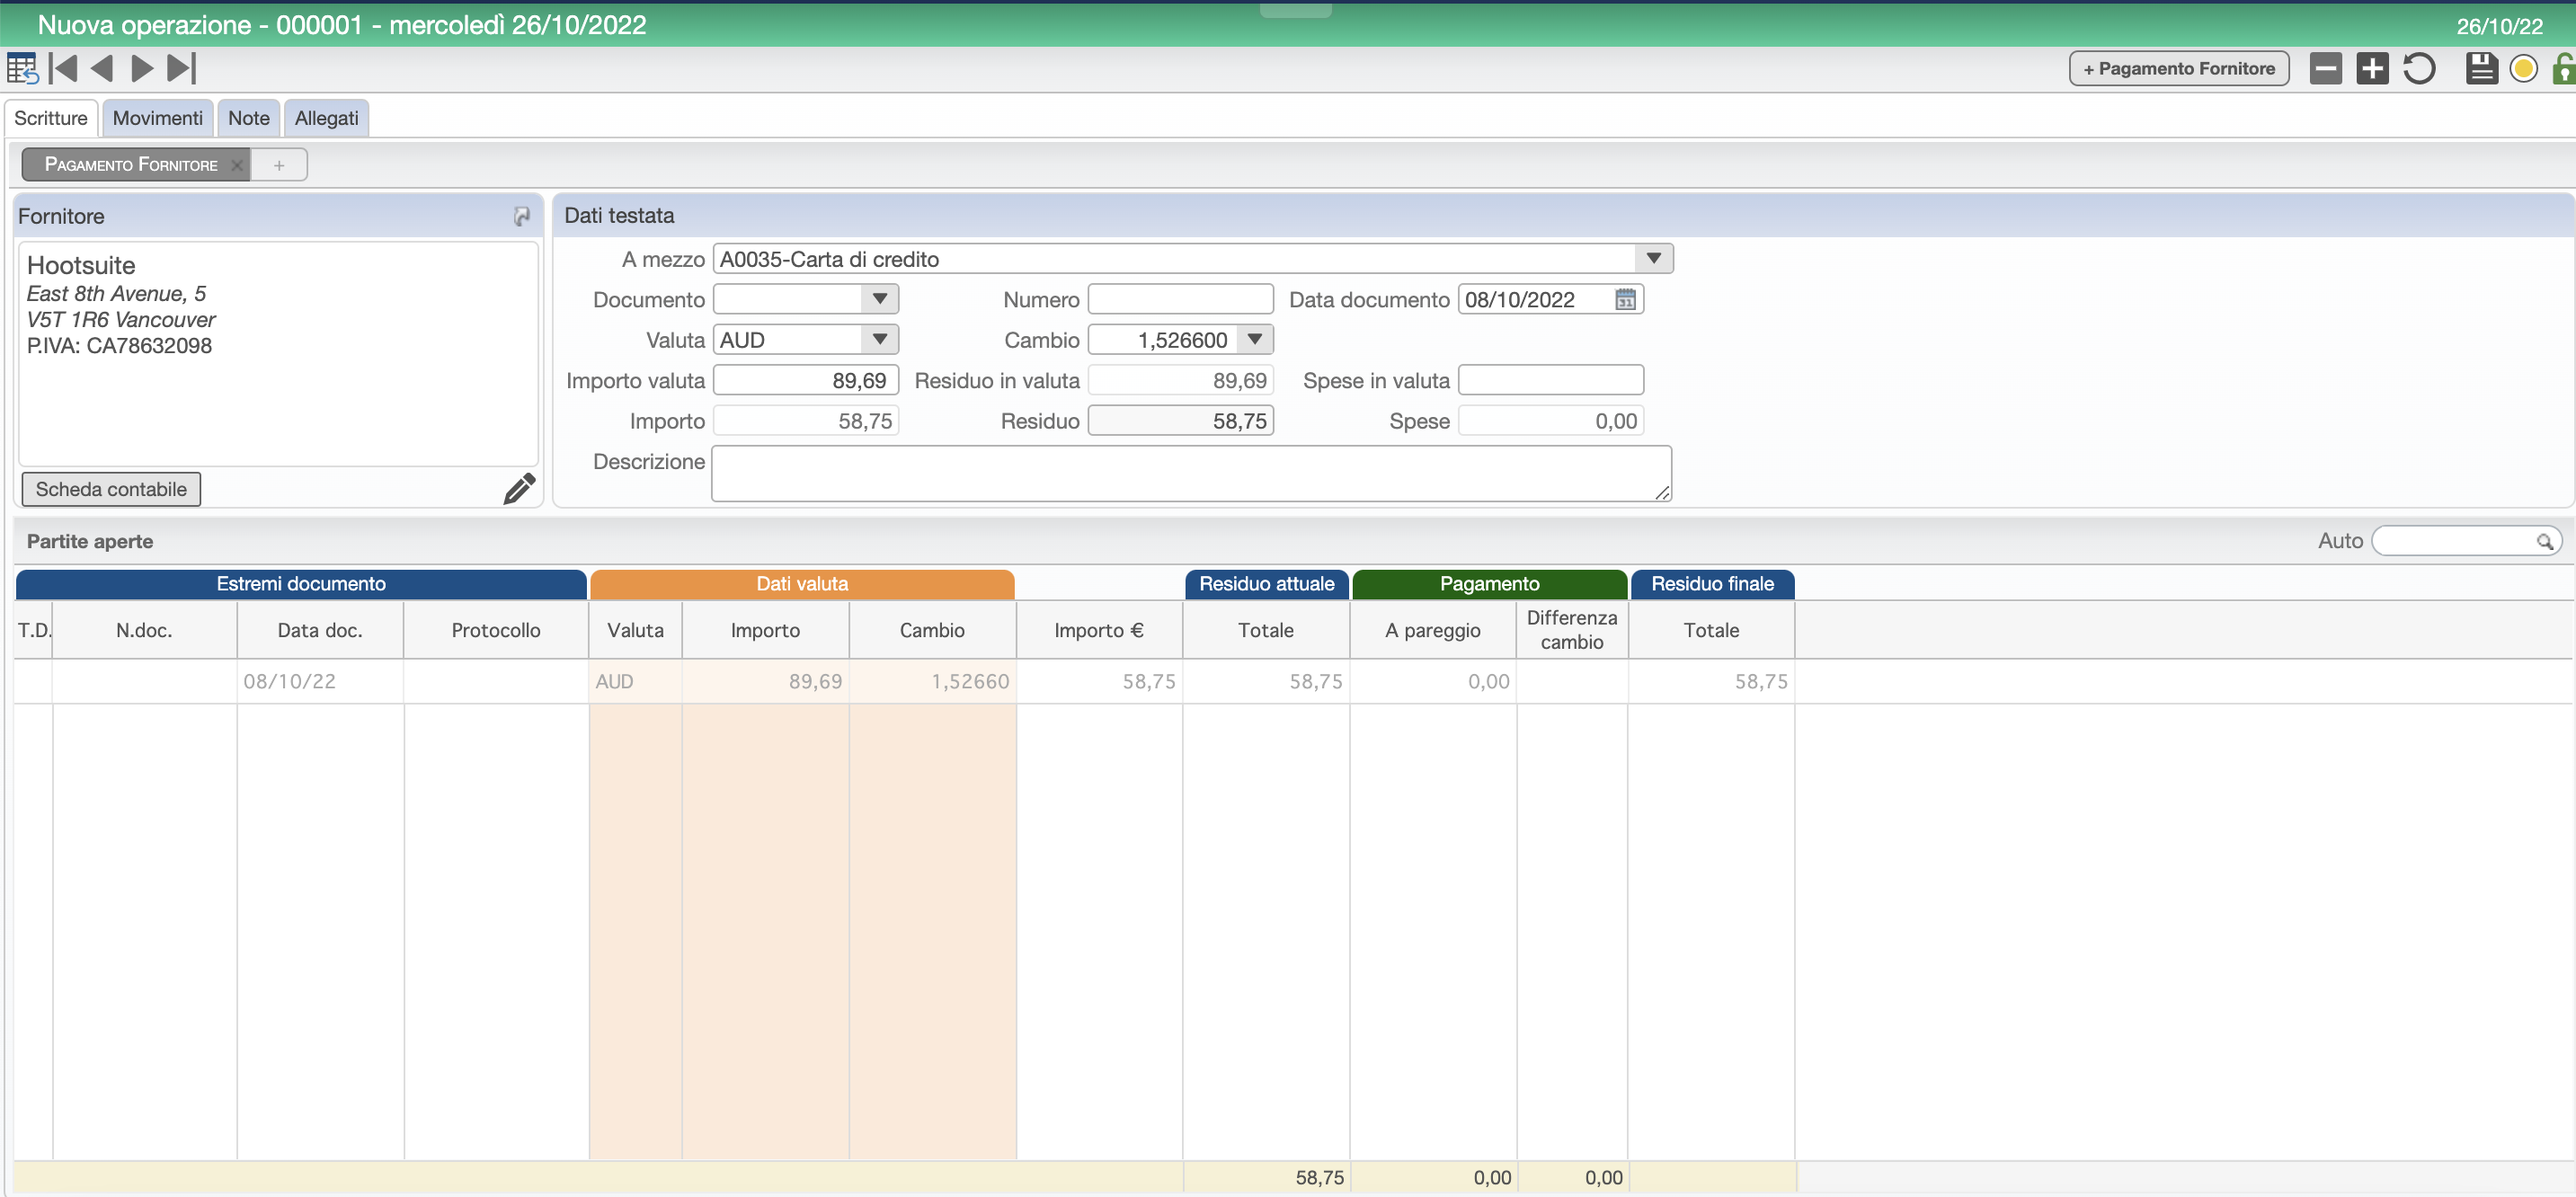Edit supplier with the pencil icon
This screenshot has height=1197, width=2576.
coord(519,489)
